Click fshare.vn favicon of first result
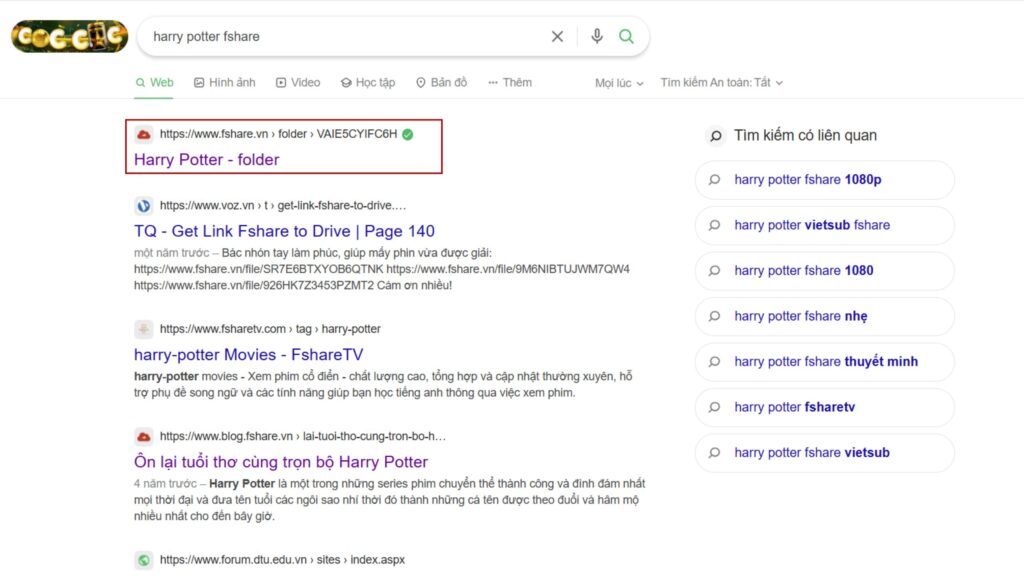Screen dimensions: 1024x576 coord(144,134)
